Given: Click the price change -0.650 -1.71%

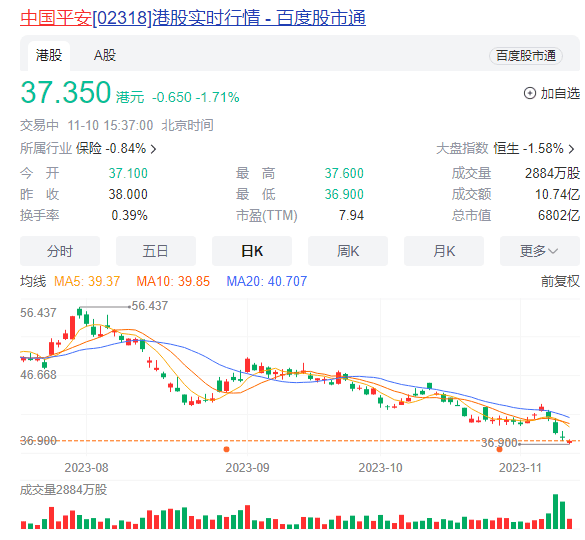Looking at the screenshot, I should pyautogui.click(x=195, y=97).
